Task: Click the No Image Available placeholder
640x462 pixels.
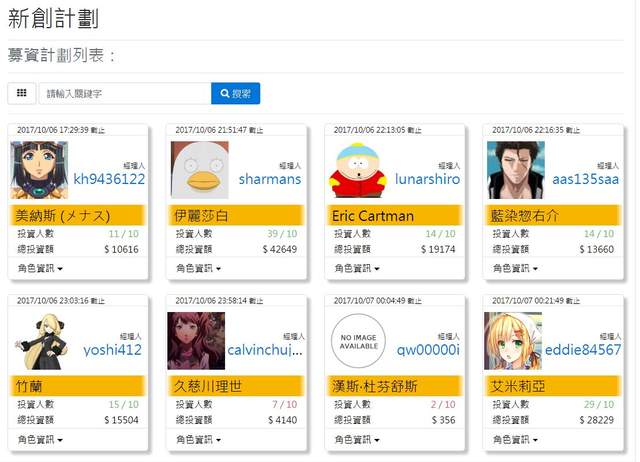Action: [358, 341]
